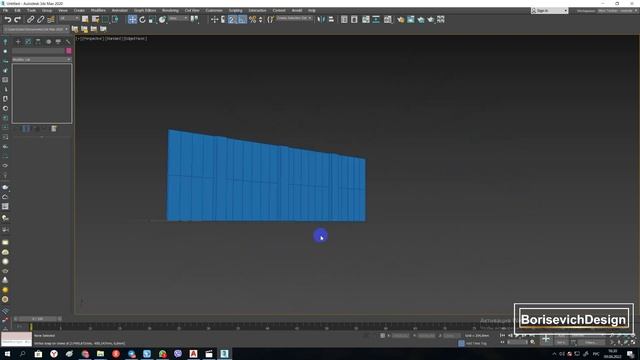Screen dimensions: 640x360
Task: Open Named Selection Sets dropdown
Action: (x=294, y=18)
